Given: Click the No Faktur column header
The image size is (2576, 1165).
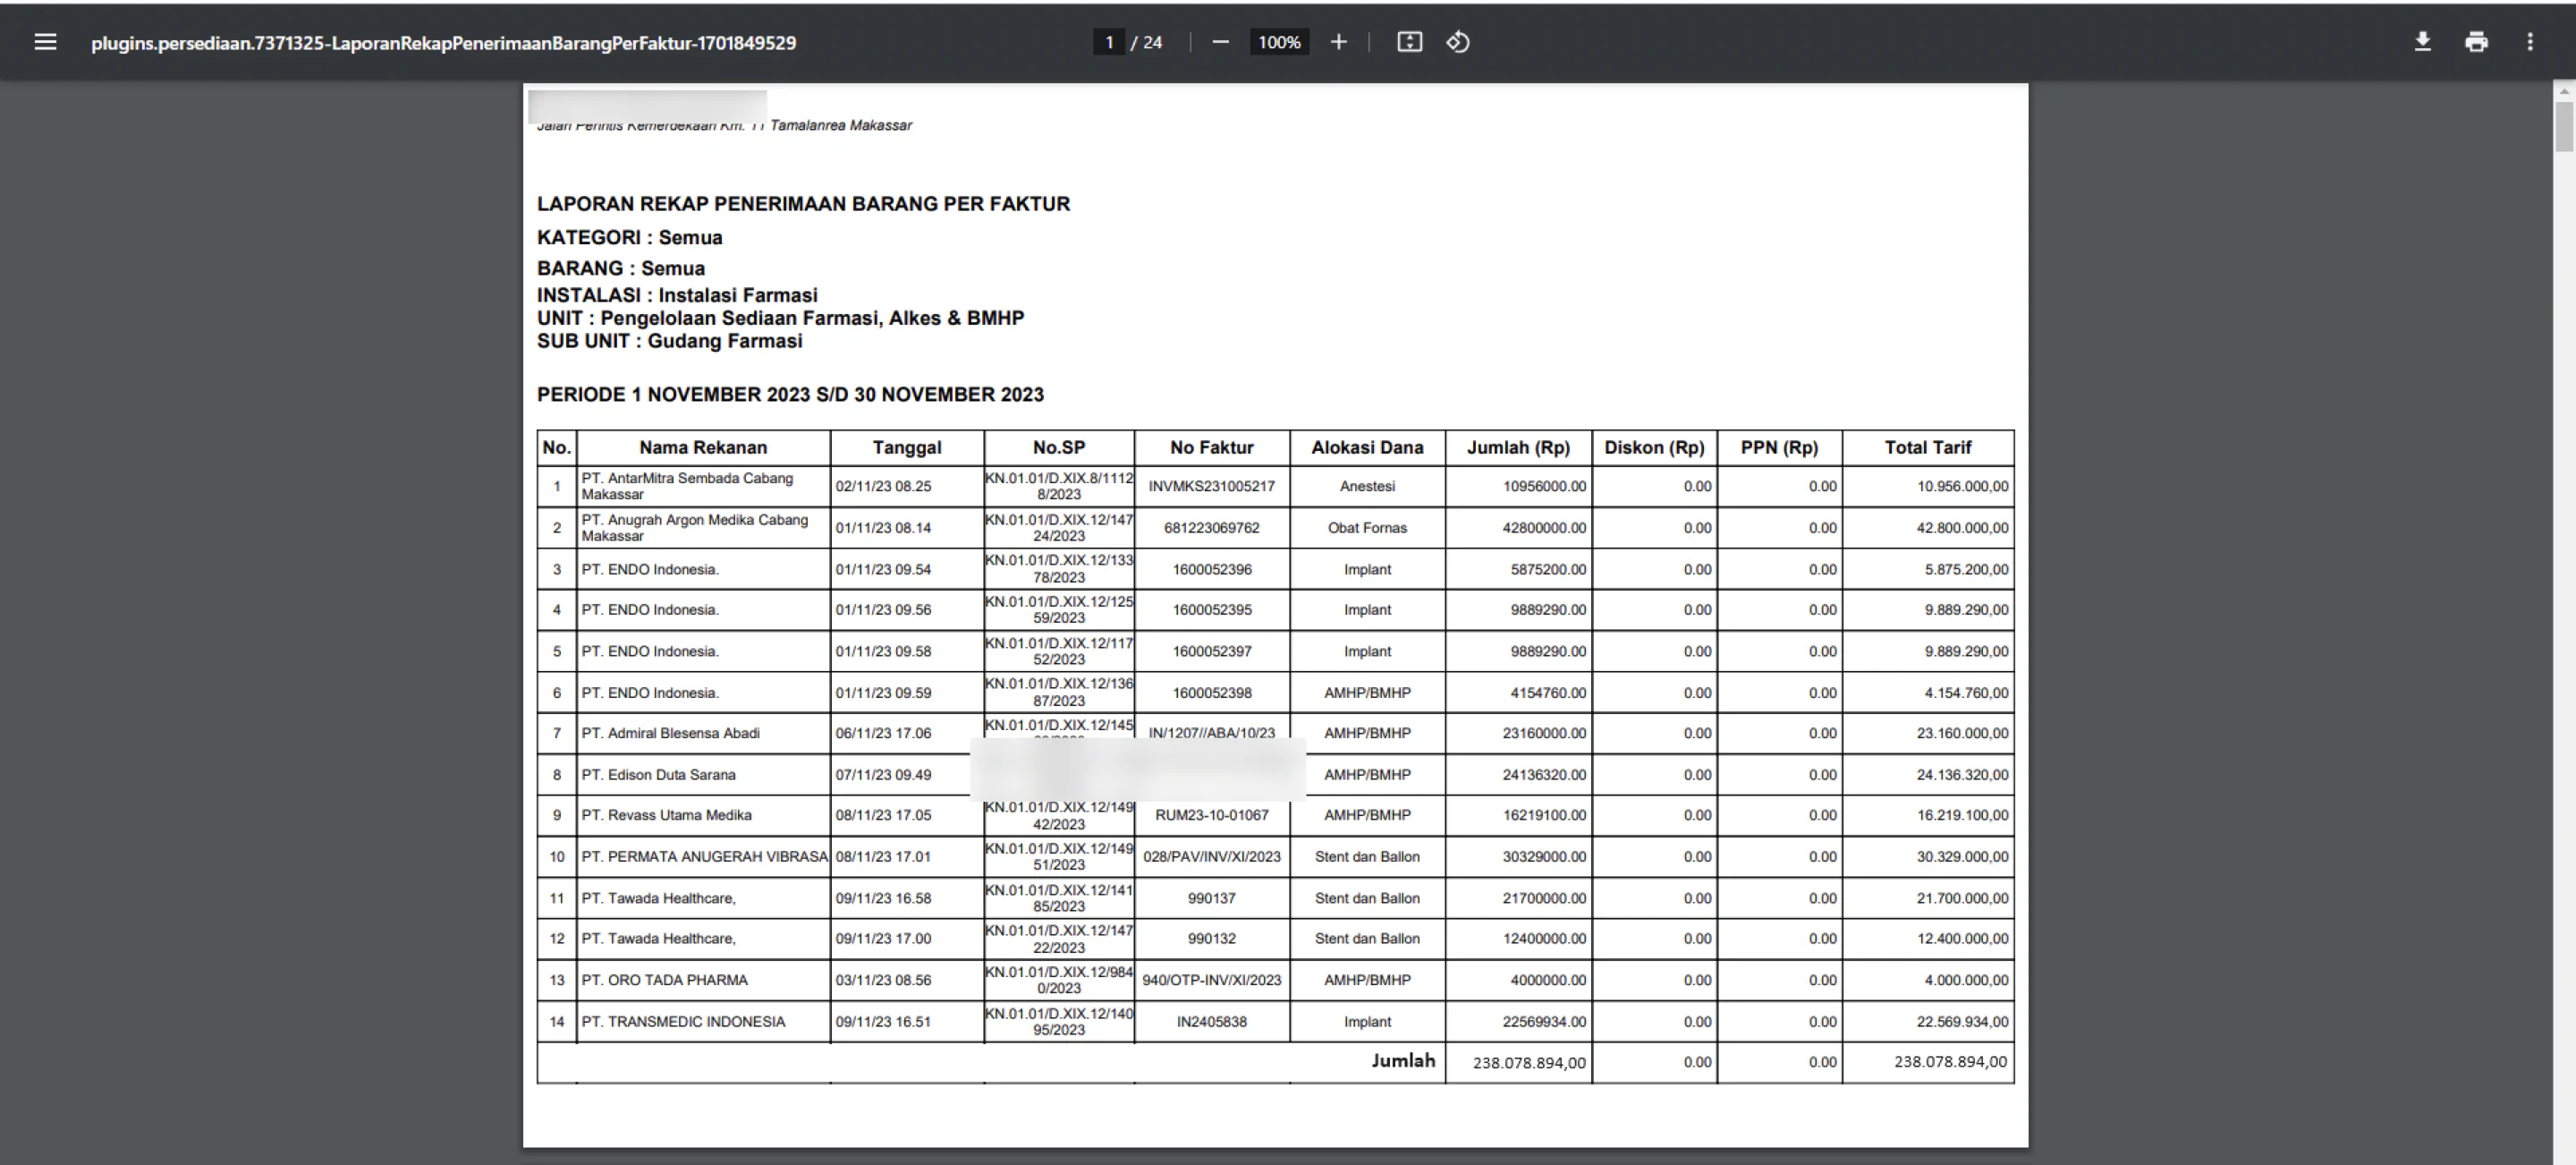Looking at the screenshot, I should (x=1212, y=448).
